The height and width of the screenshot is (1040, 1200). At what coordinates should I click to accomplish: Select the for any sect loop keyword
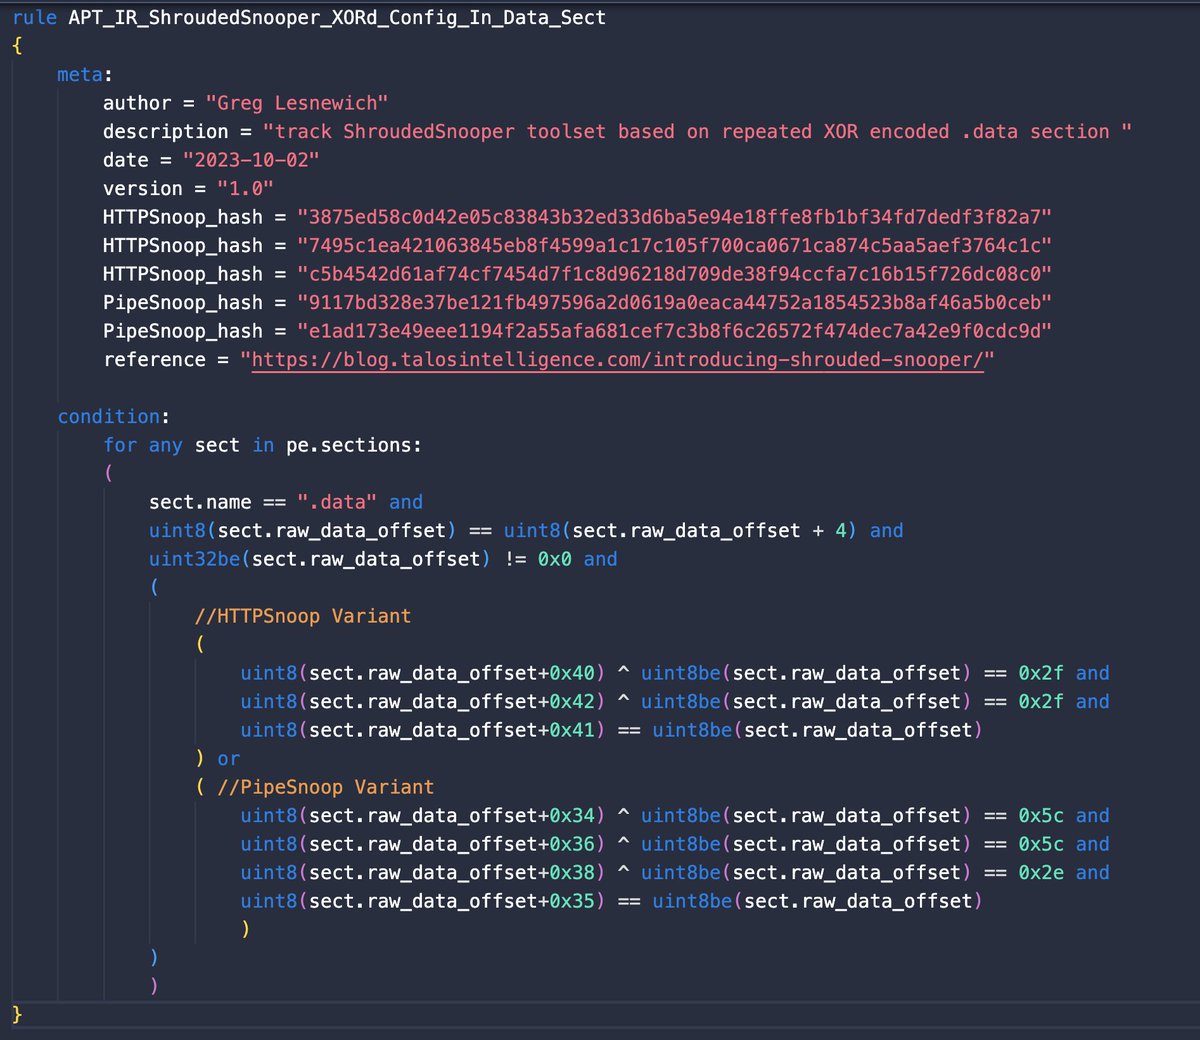click(x=140, y=444)
